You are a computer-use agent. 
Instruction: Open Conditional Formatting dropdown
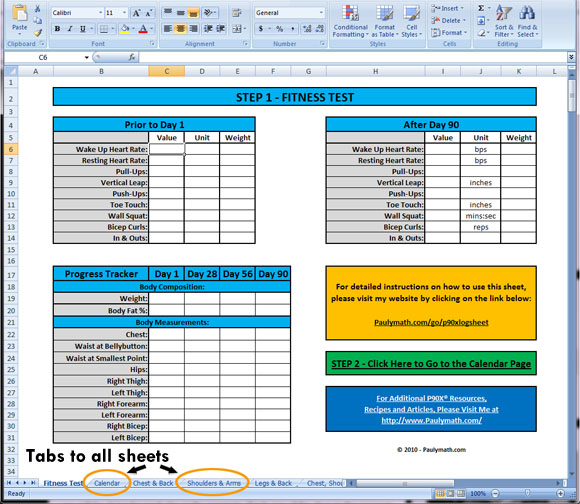click(350, 21)
